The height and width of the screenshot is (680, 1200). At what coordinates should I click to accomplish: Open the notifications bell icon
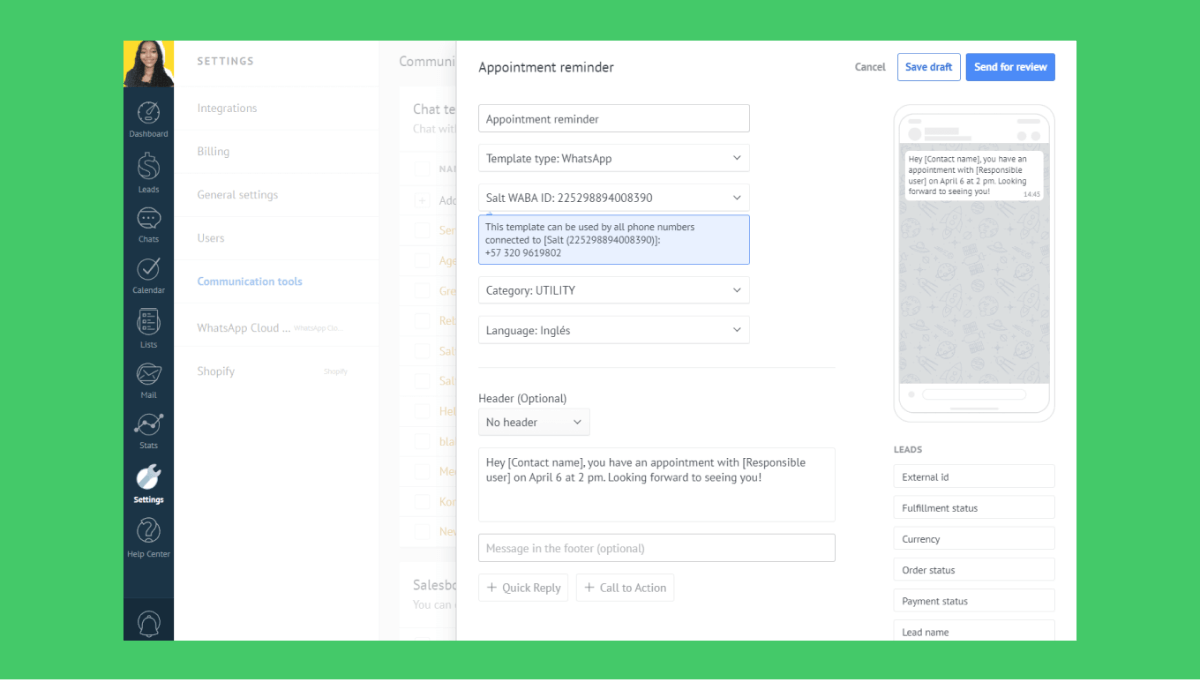[x=148, y=623]
